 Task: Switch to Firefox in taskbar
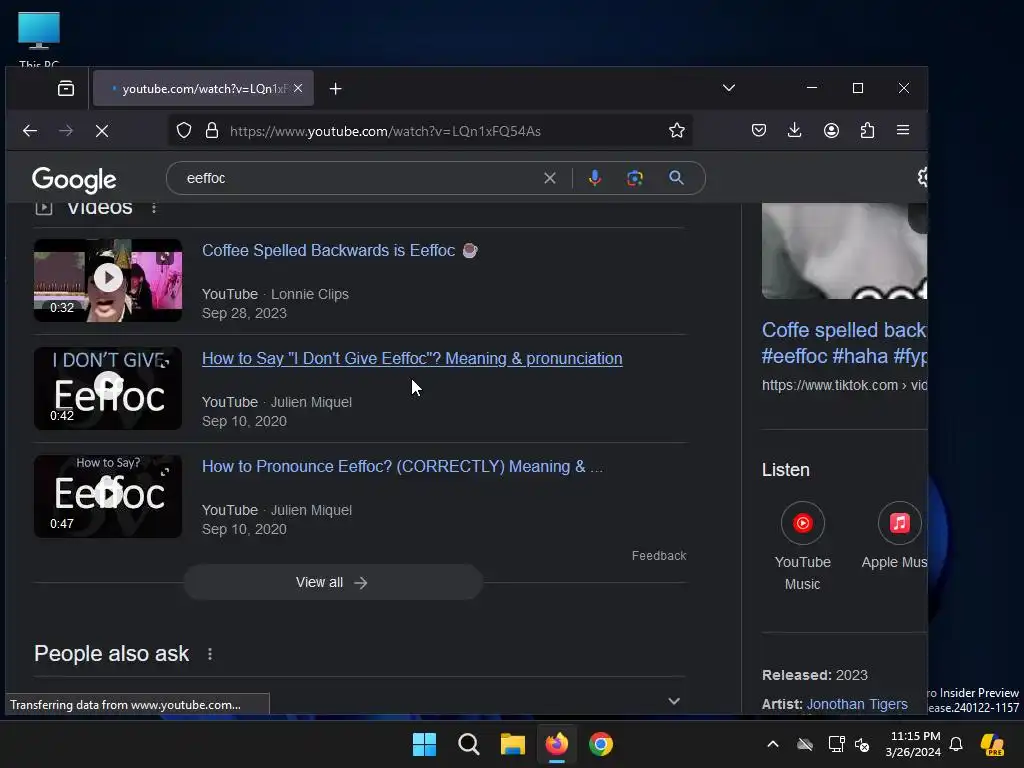[556, 744]
